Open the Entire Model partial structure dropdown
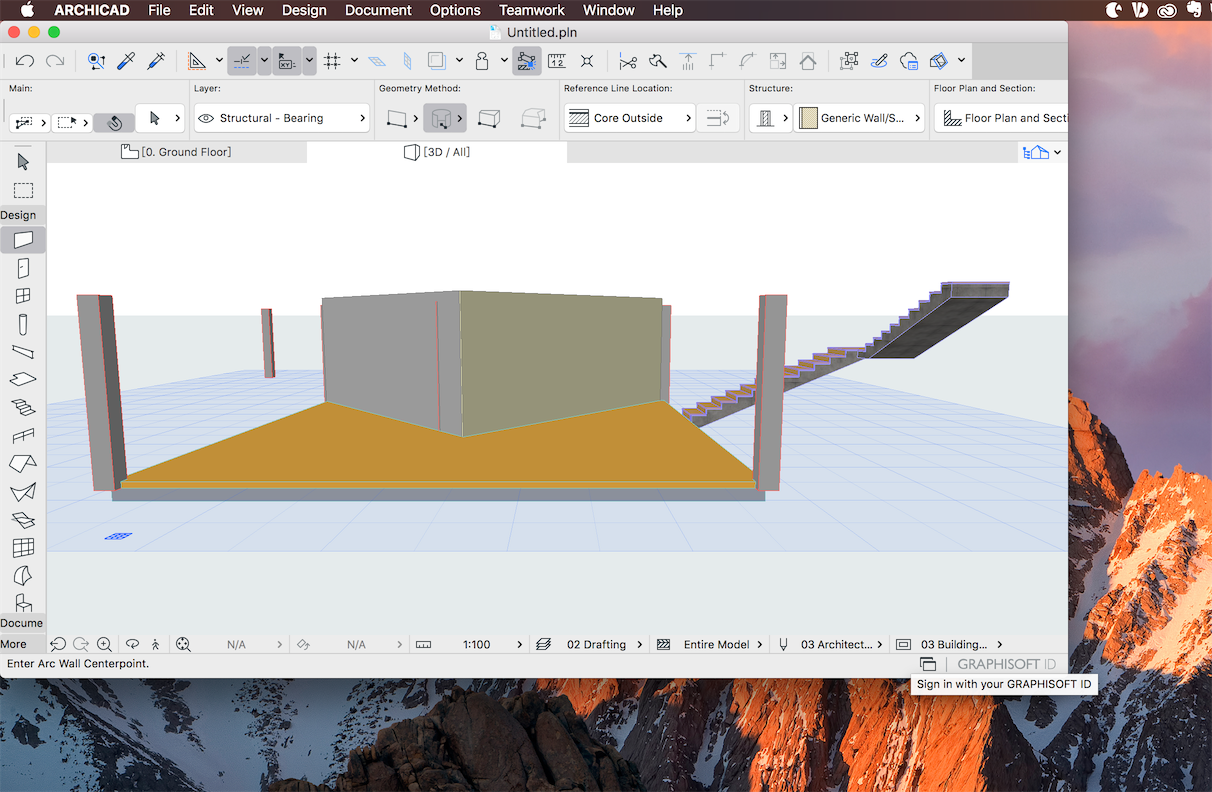Image resolution: width=1212 pixels, height=792 pixels. pos(710,645)
